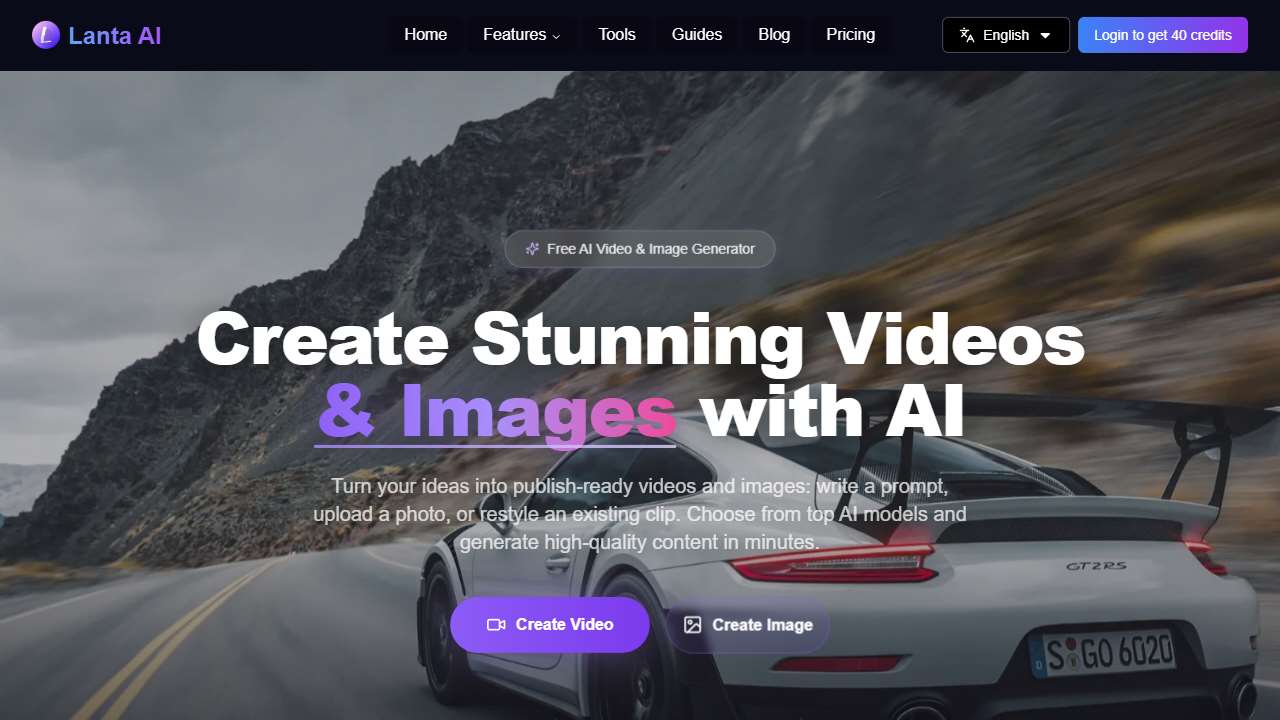This screenshot has height=720, width=1280.
Task: Open the Guides section
Action: pyautogui.click(x=696, y=34)
